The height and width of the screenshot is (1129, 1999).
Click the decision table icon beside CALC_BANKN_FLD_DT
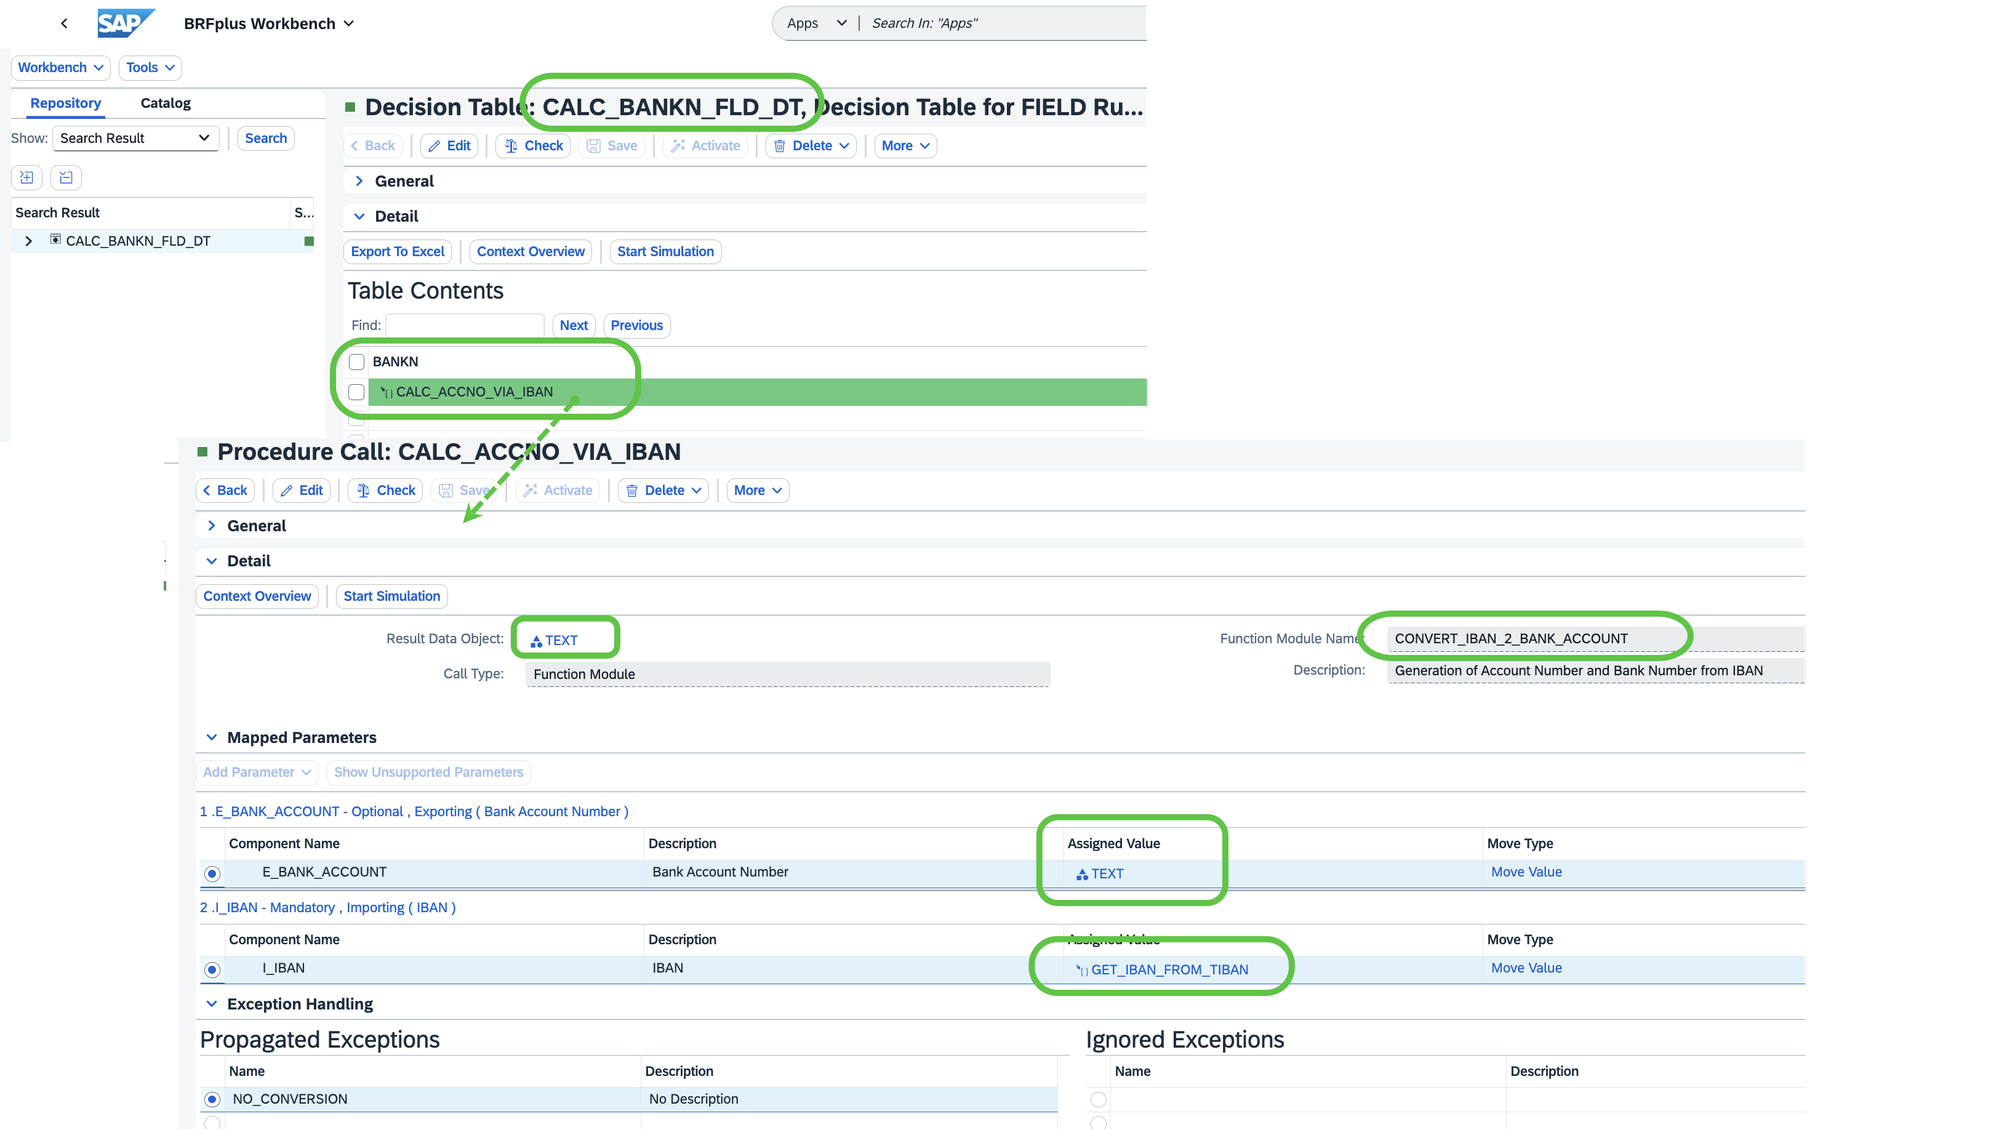click(56, 240)
